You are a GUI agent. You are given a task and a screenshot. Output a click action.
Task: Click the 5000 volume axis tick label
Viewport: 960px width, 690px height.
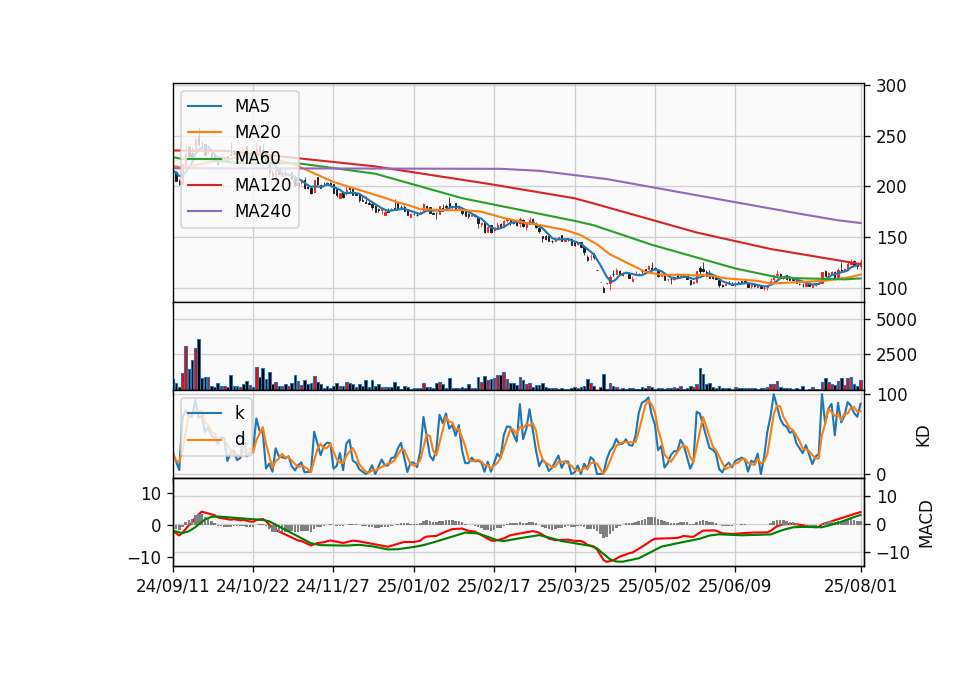(896, 320)
